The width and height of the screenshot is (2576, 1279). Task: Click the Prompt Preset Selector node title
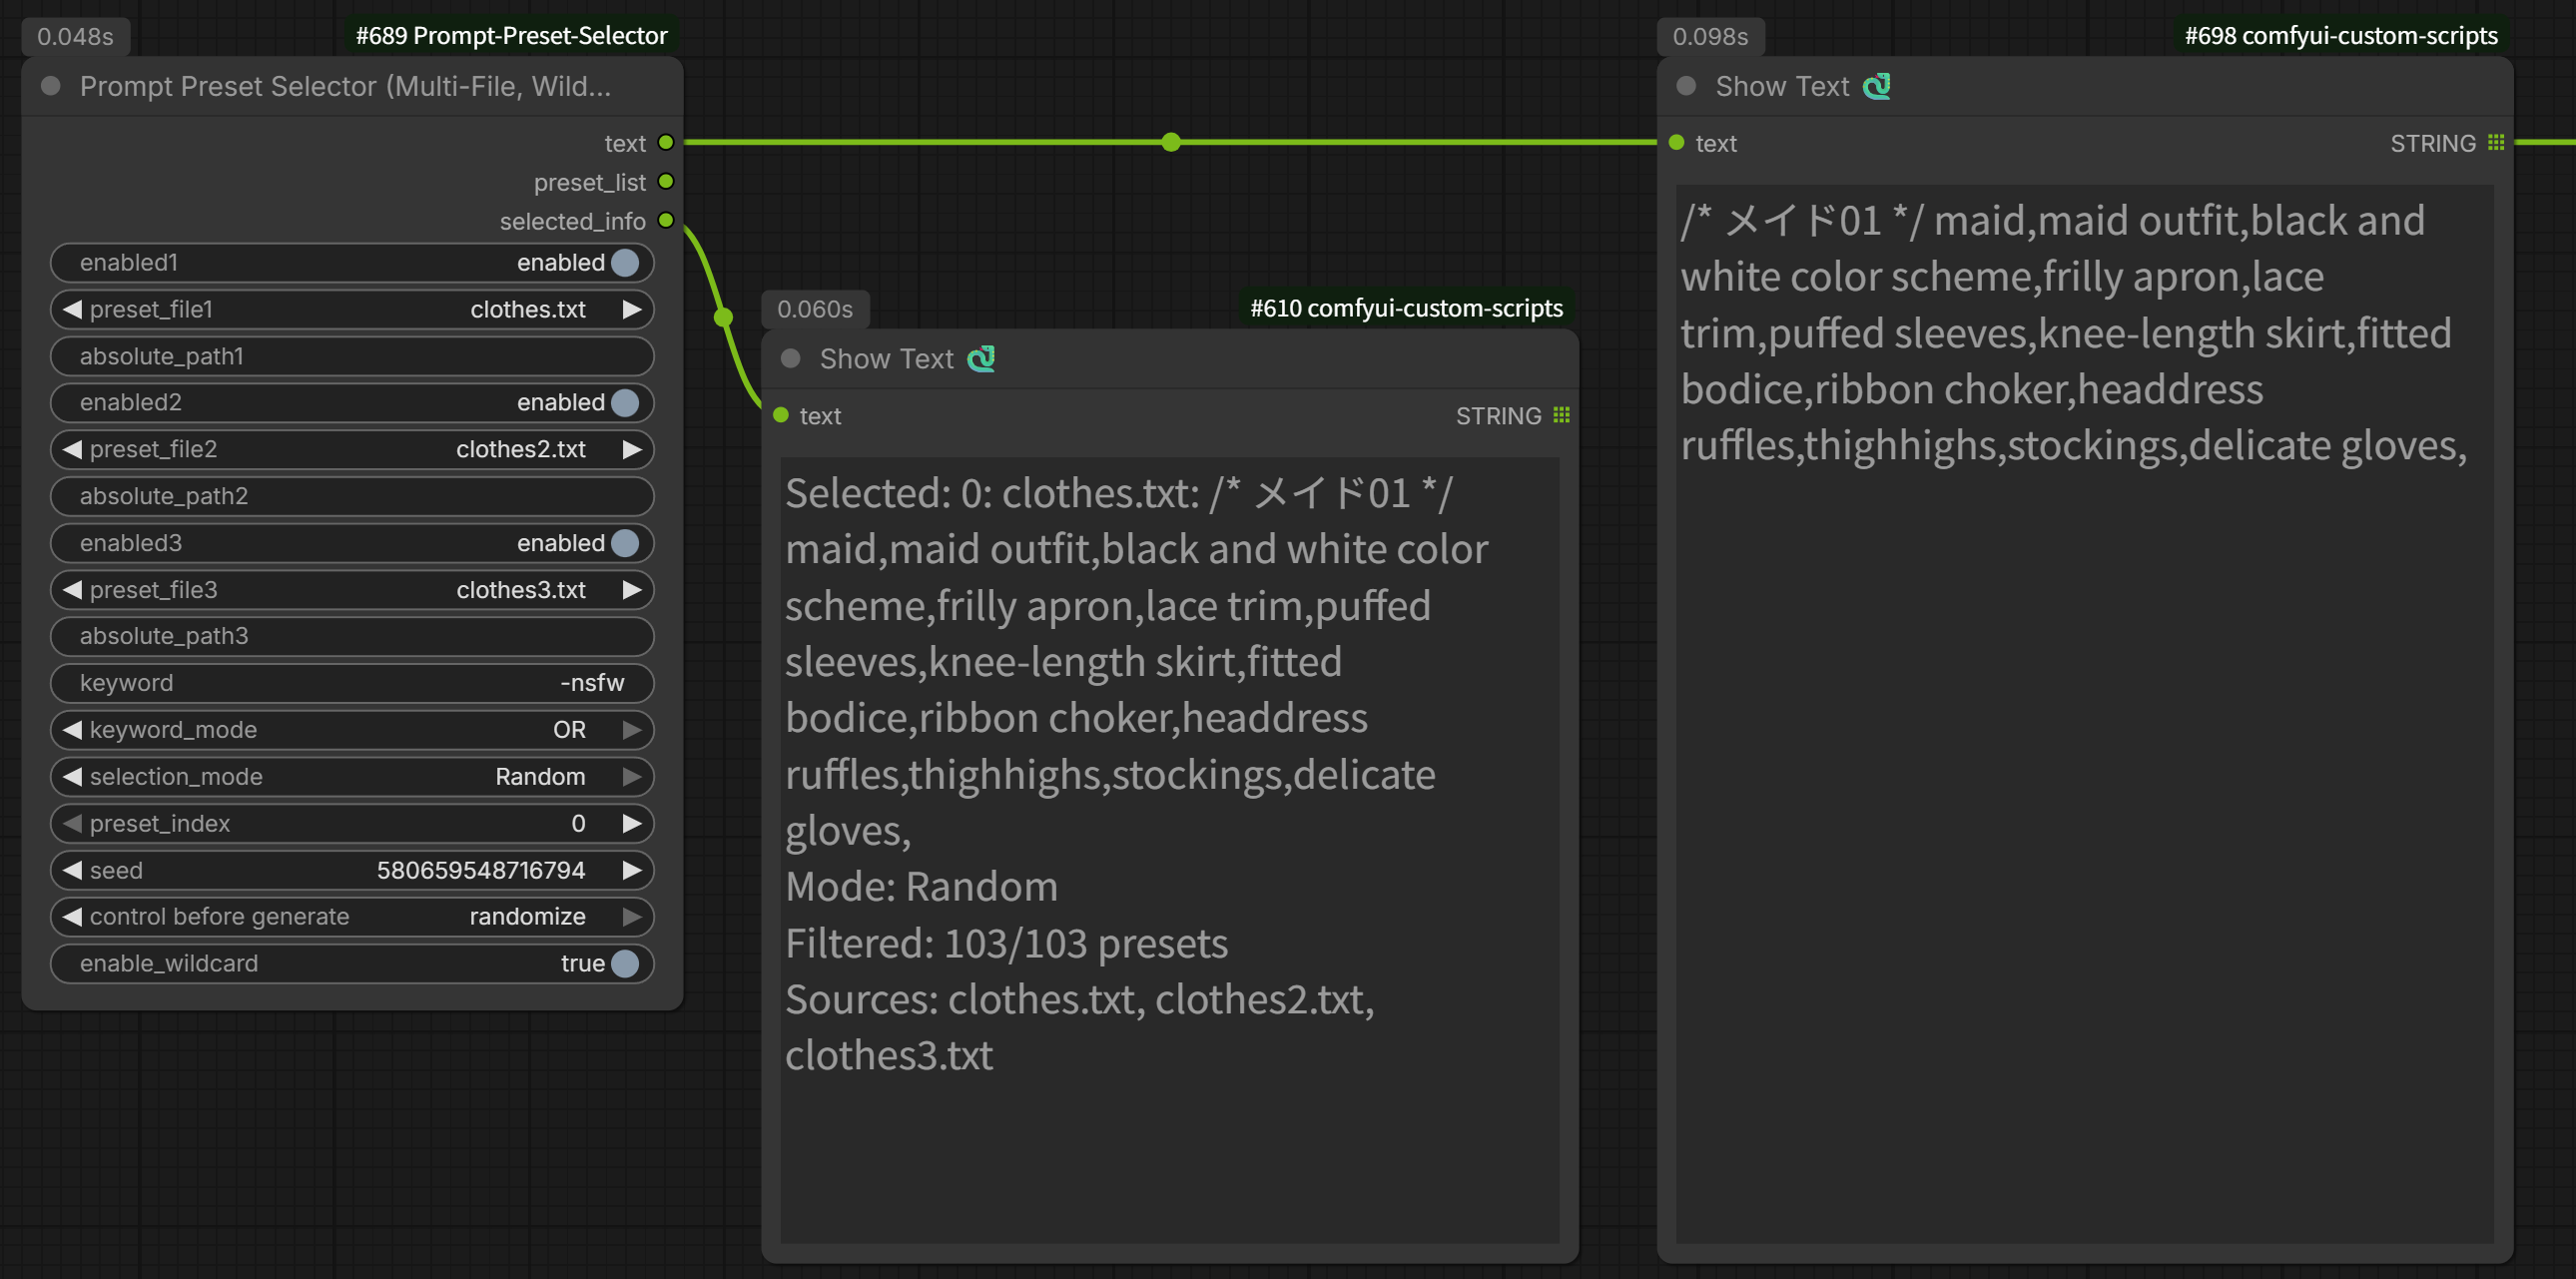tap(345, 86)
